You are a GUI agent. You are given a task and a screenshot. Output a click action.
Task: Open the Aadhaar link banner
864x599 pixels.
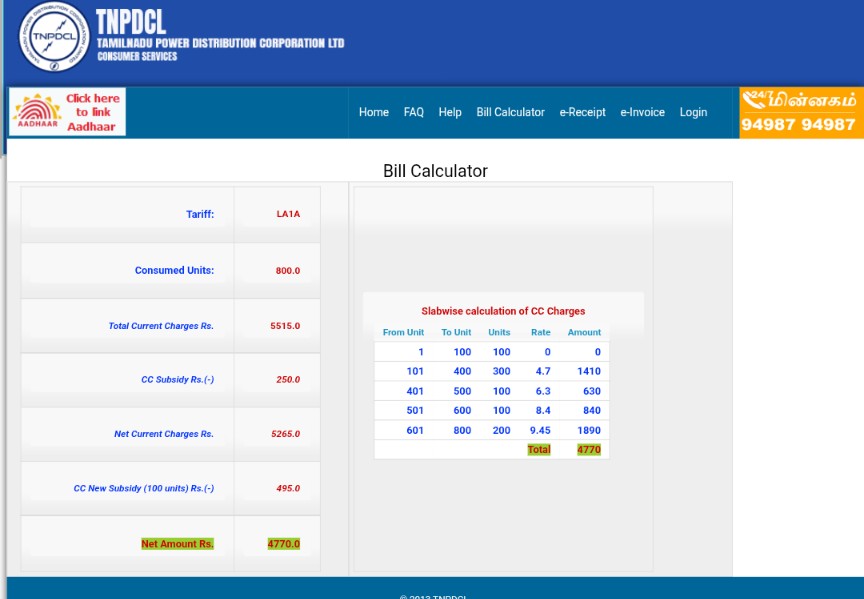tap(67, 112)
